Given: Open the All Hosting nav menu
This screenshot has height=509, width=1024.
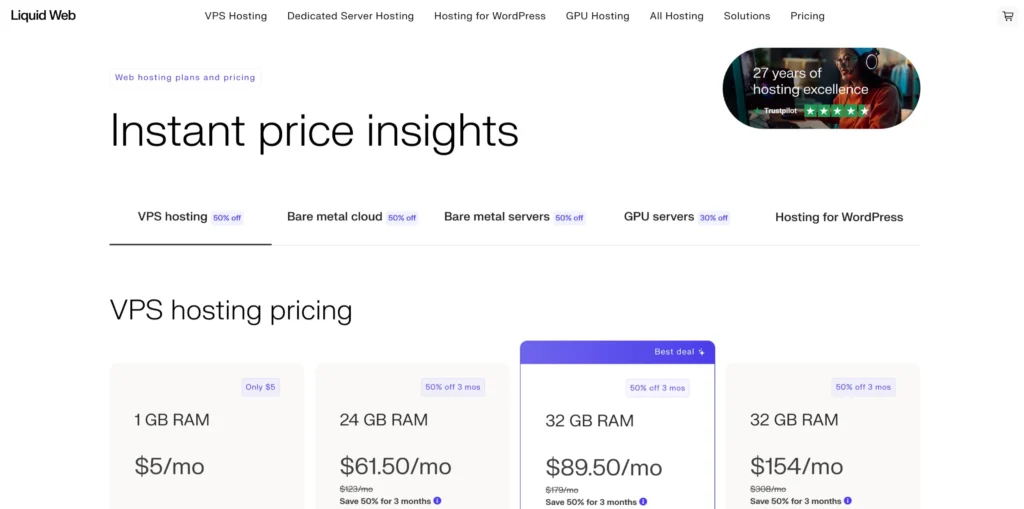Looking at the screenshot, I should (x=676, y=16).
